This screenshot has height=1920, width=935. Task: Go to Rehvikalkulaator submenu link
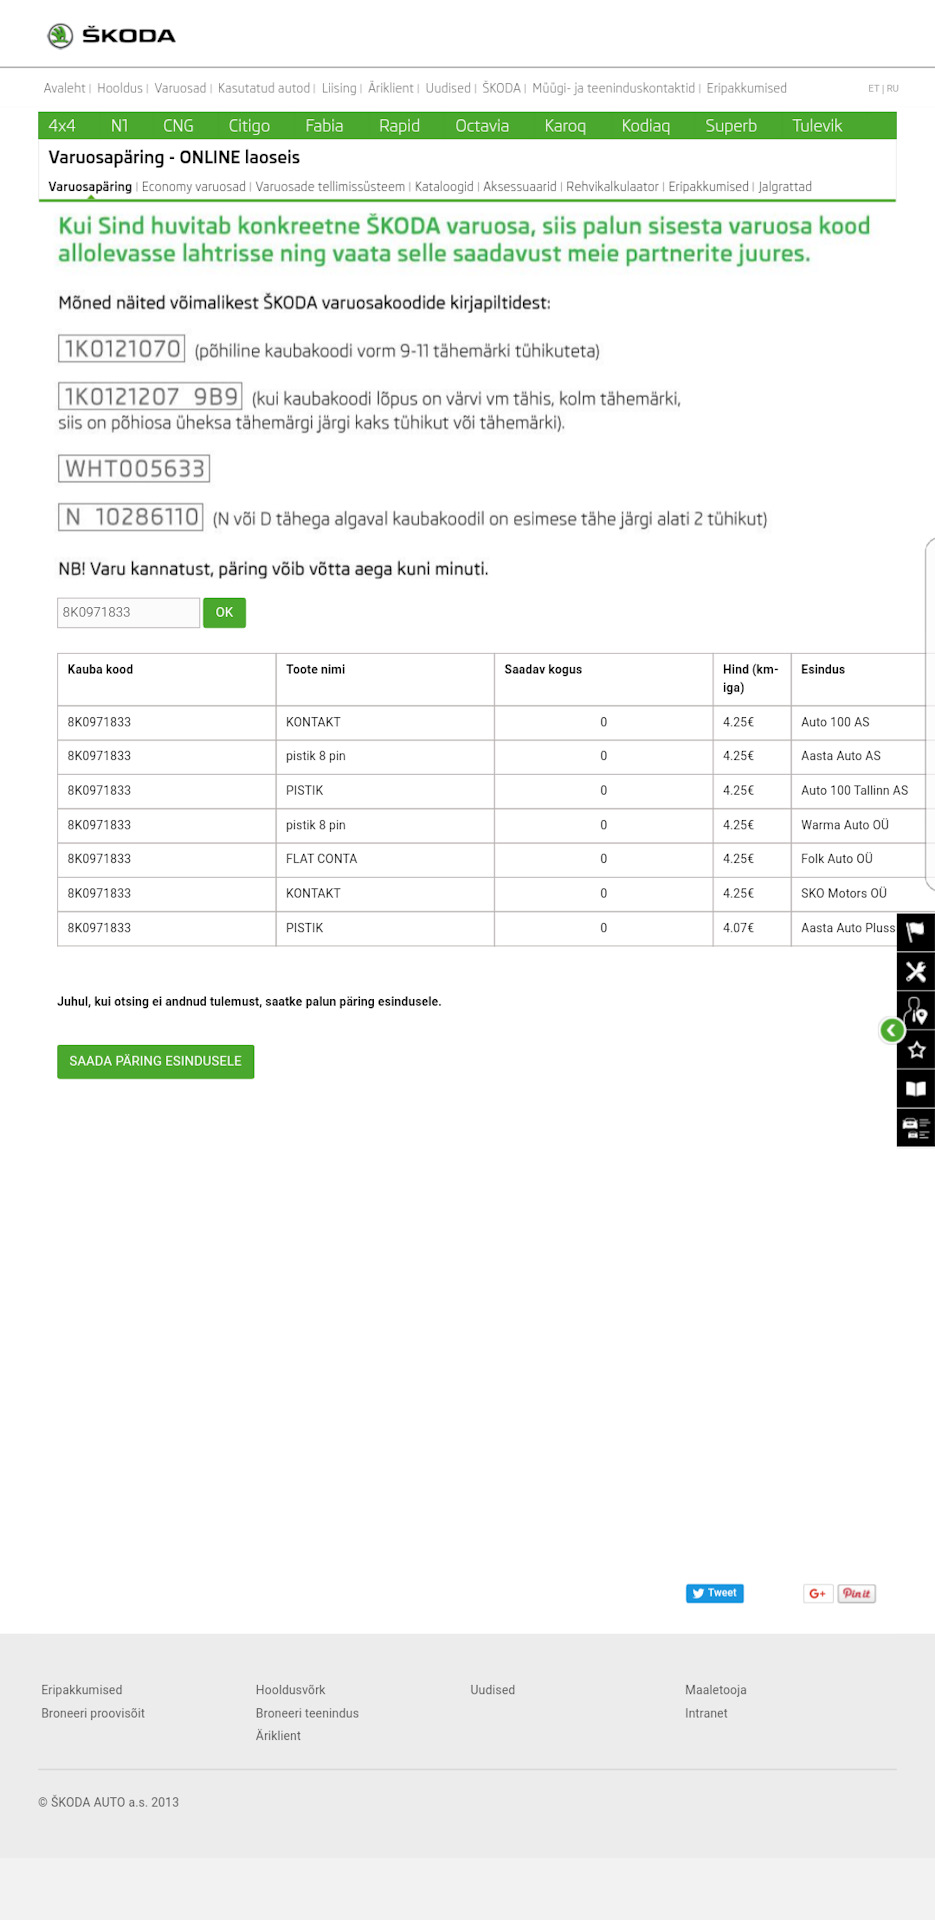[612, 187]
